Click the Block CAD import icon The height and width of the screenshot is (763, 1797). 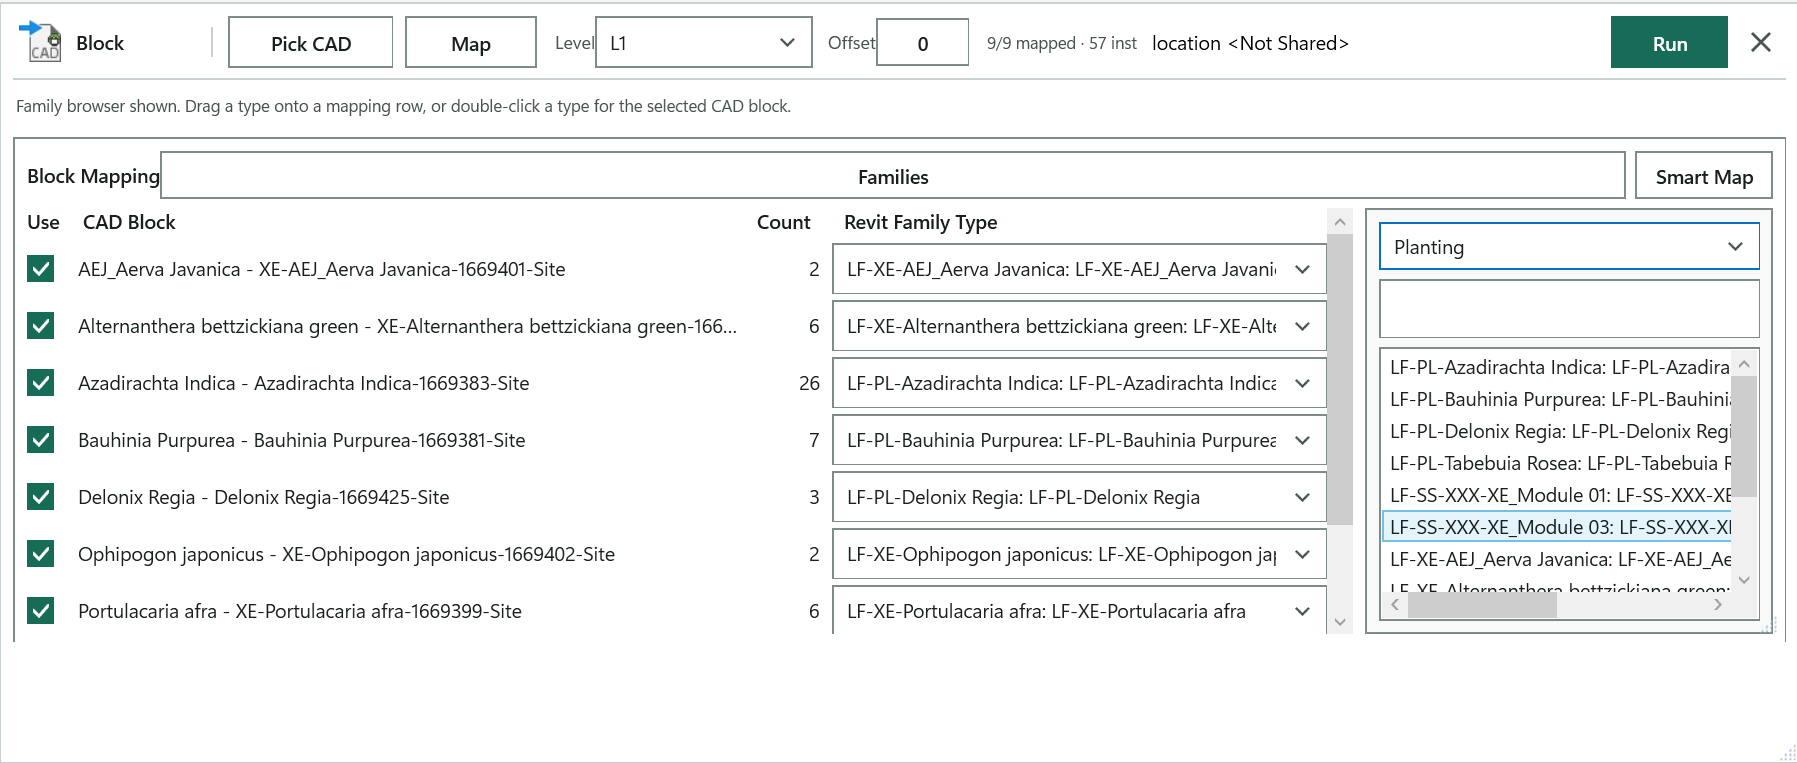pyautogui.click(x=41, y=42)
